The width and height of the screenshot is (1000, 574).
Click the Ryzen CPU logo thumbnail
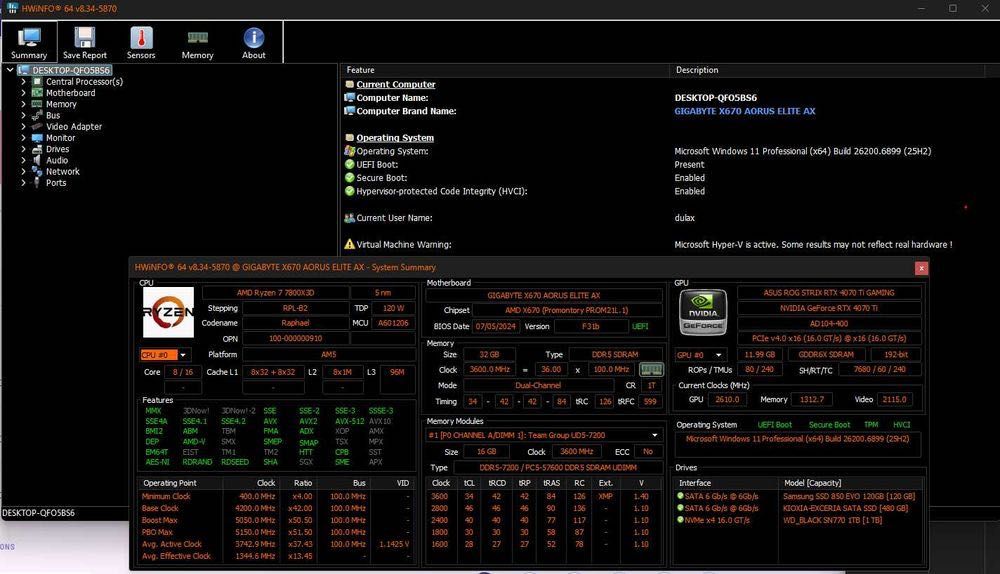(168, 312)
